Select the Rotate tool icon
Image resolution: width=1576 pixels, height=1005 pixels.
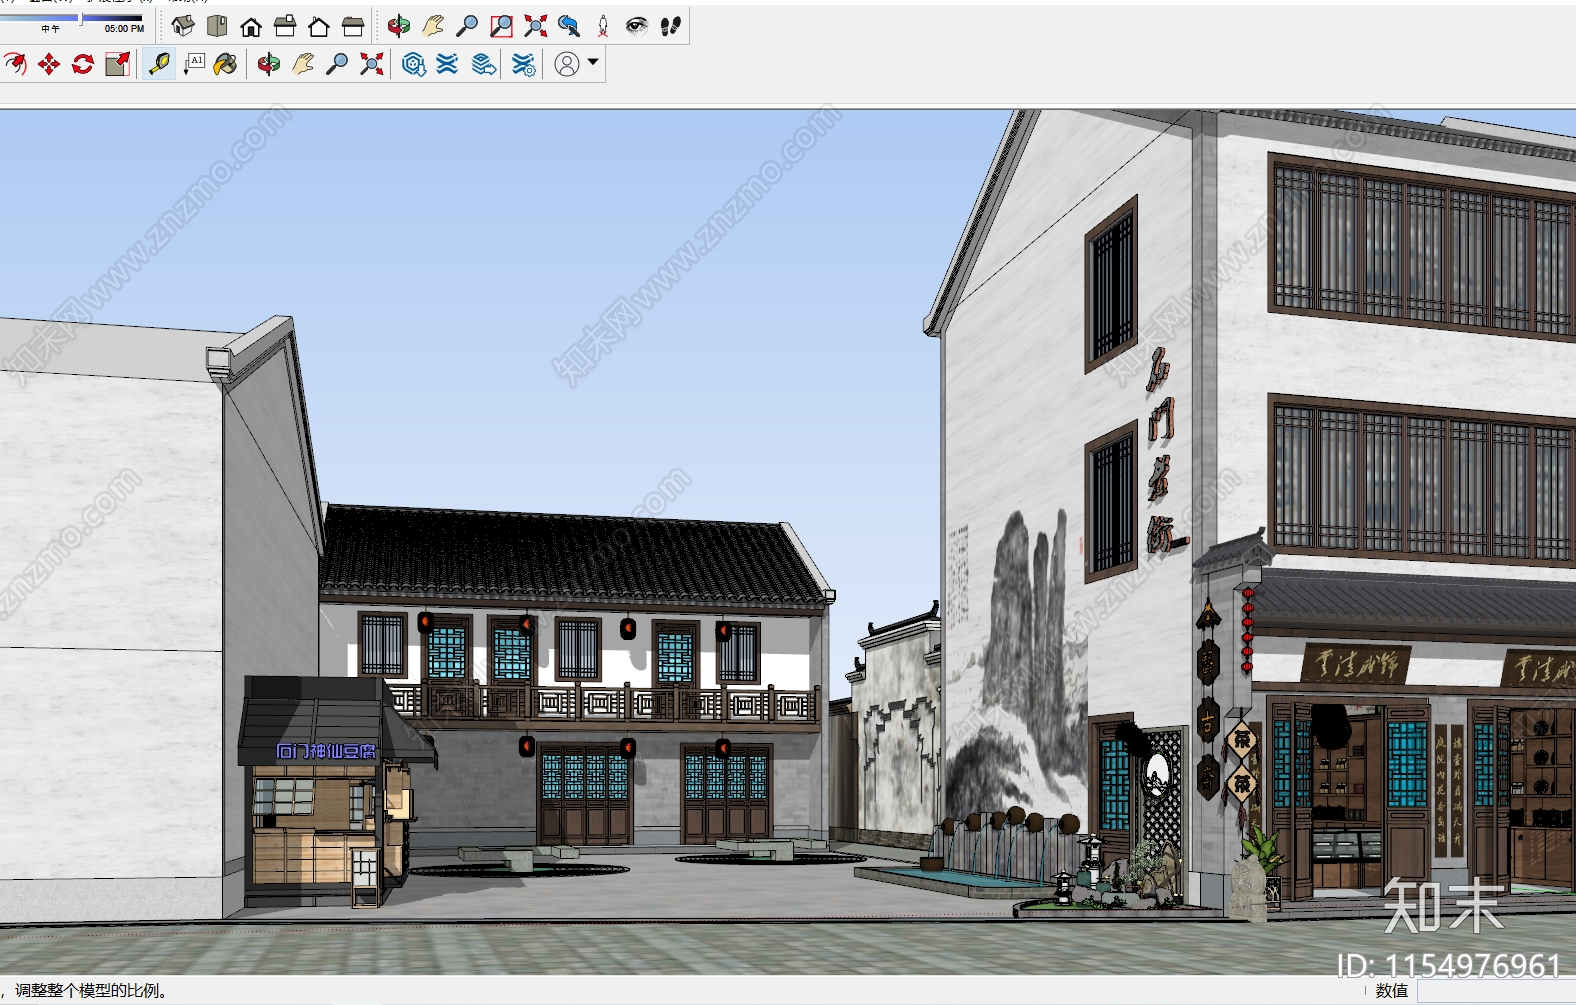pos(82,64)
